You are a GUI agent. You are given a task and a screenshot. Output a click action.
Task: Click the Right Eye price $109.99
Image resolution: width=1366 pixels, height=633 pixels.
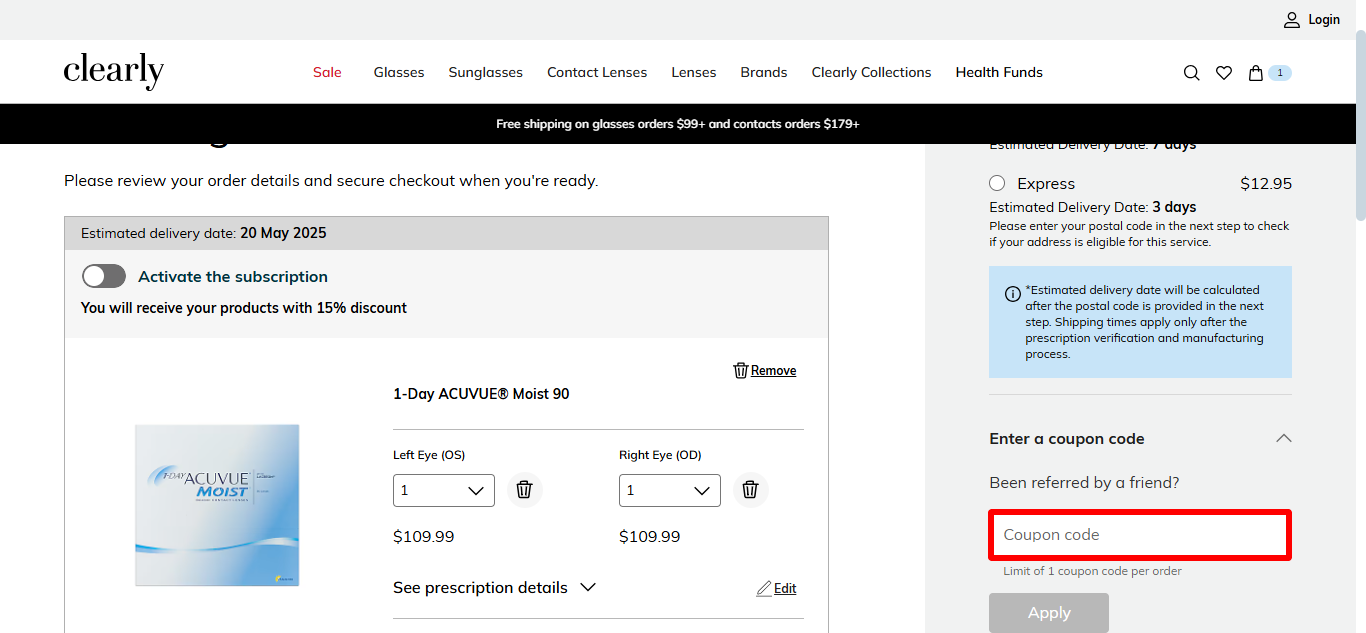coord(650,537)
